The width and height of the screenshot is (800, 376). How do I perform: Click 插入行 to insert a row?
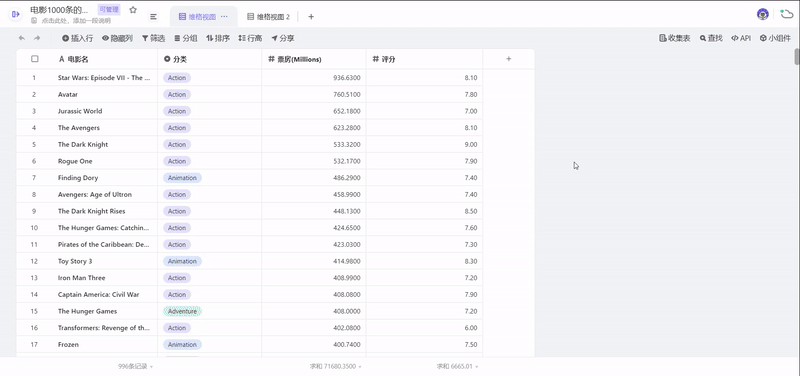(78, 38)
